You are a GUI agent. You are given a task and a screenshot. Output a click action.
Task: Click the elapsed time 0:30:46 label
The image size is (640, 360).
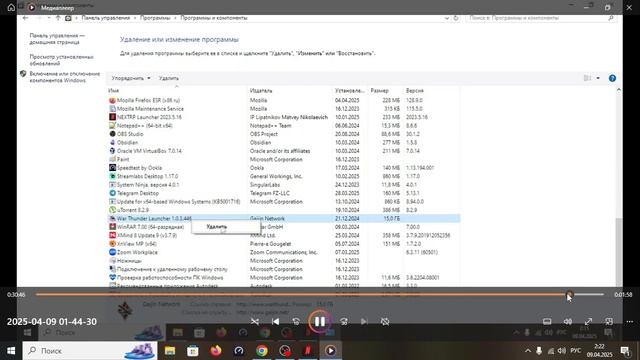coord(16,295)
